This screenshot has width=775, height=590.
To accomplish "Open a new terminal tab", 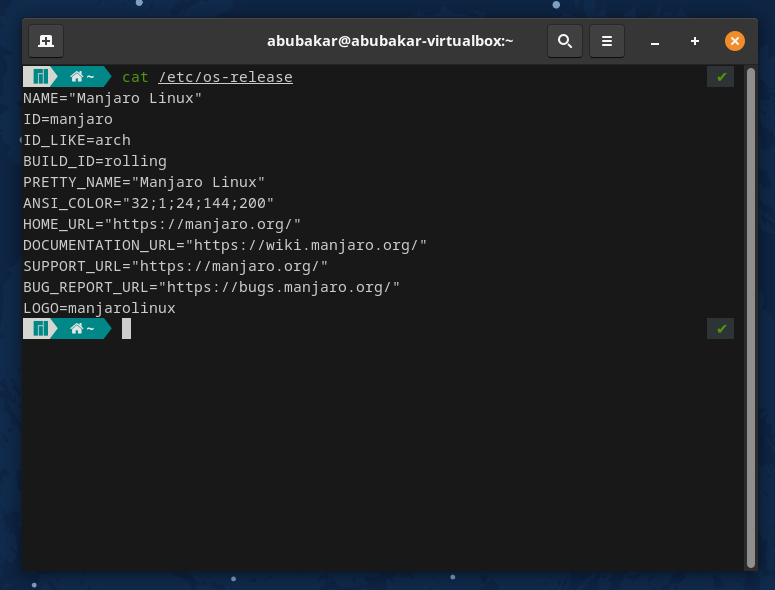I will (x=46, y=41).
